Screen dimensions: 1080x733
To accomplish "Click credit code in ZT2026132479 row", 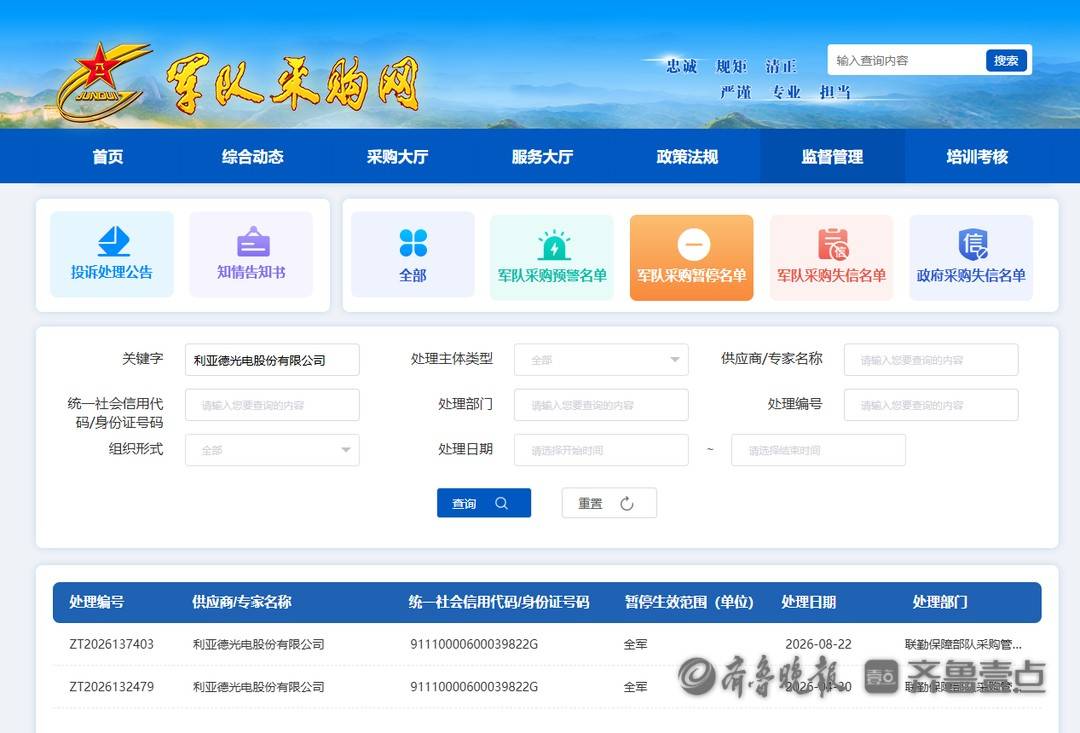I will coord(474,687).
